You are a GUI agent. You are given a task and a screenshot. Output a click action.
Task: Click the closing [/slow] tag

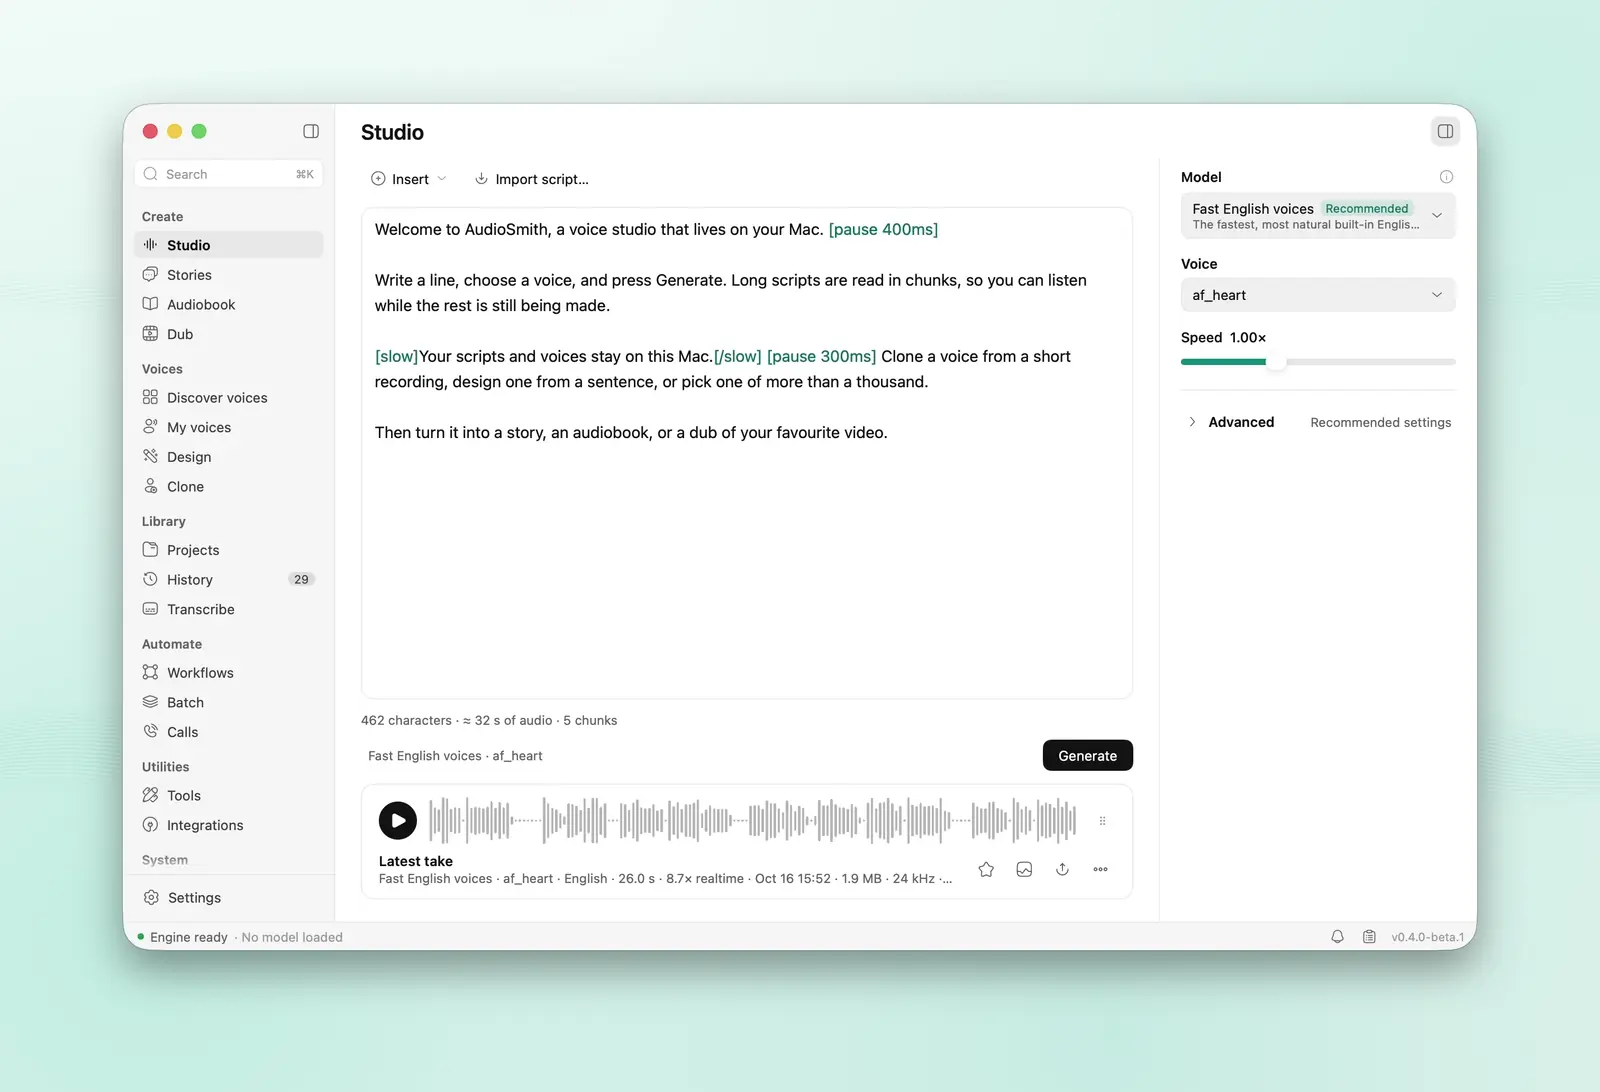tap(737, 357)
